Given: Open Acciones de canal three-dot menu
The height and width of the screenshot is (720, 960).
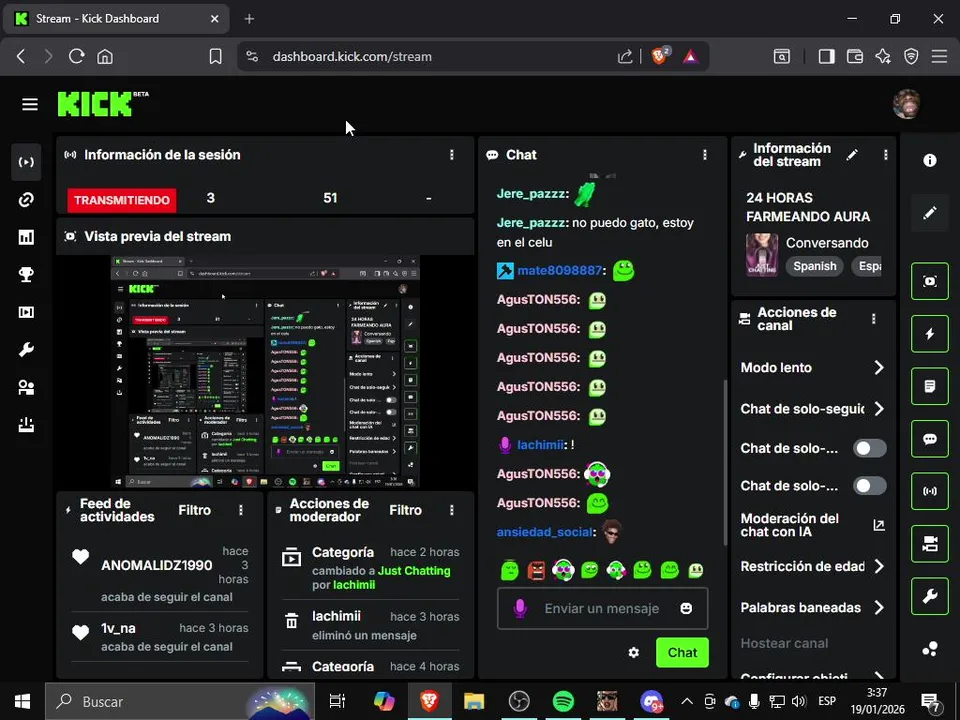Looking at the screenshot, I should (874, 318).
